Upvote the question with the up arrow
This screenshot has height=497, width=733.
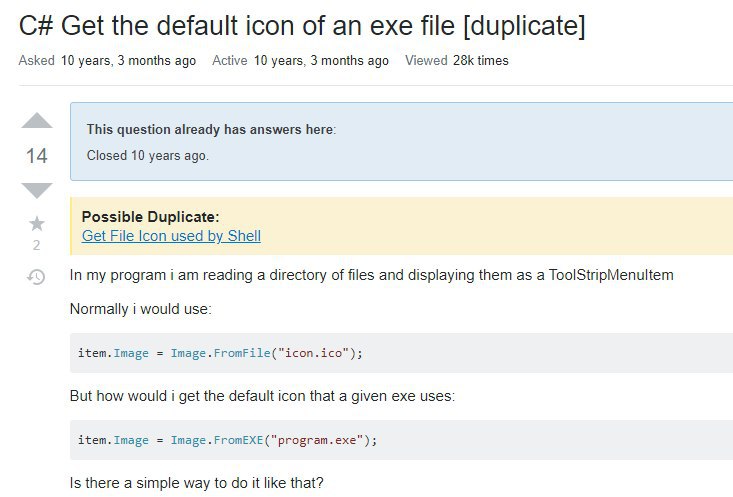pos(37,121)
